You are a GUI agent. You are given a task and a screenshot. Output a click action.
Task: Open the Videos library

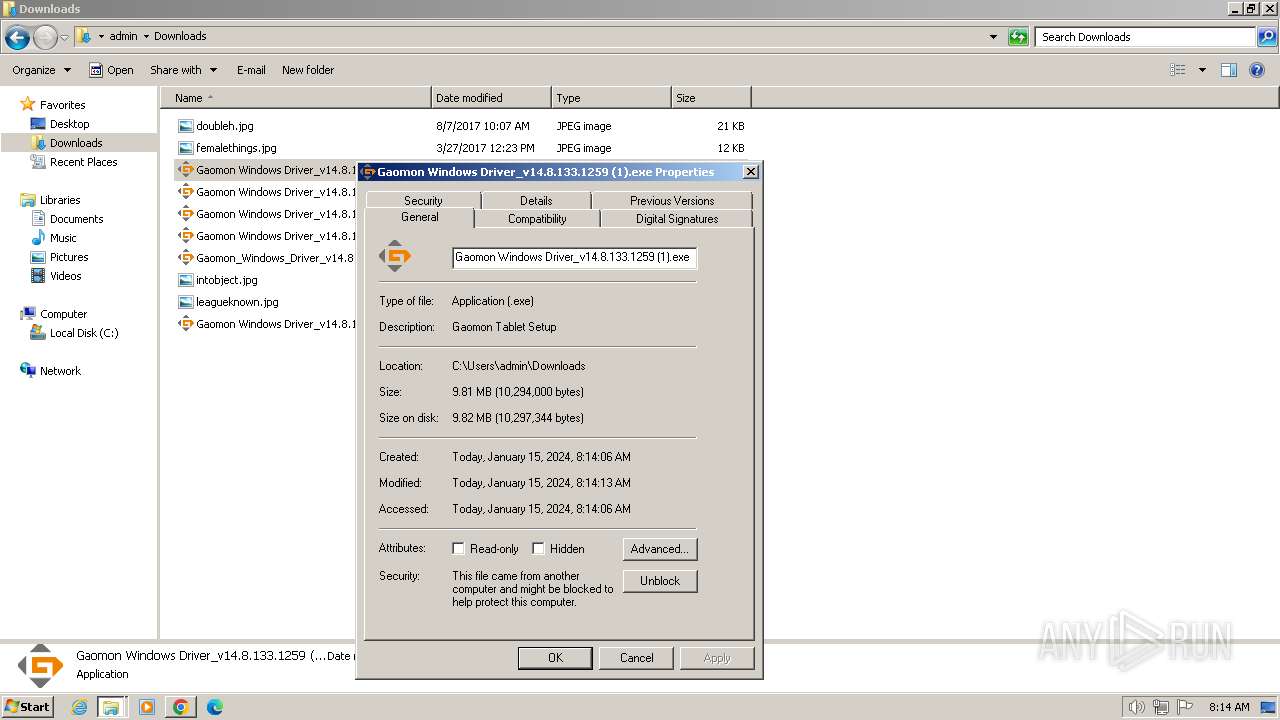(66, 276)
